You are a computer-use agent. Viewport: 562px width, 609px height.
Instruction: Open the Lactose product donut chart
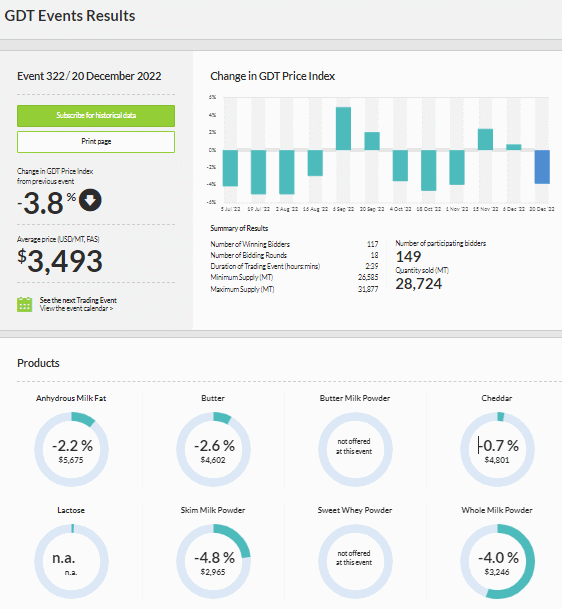[x=71, y=561]
